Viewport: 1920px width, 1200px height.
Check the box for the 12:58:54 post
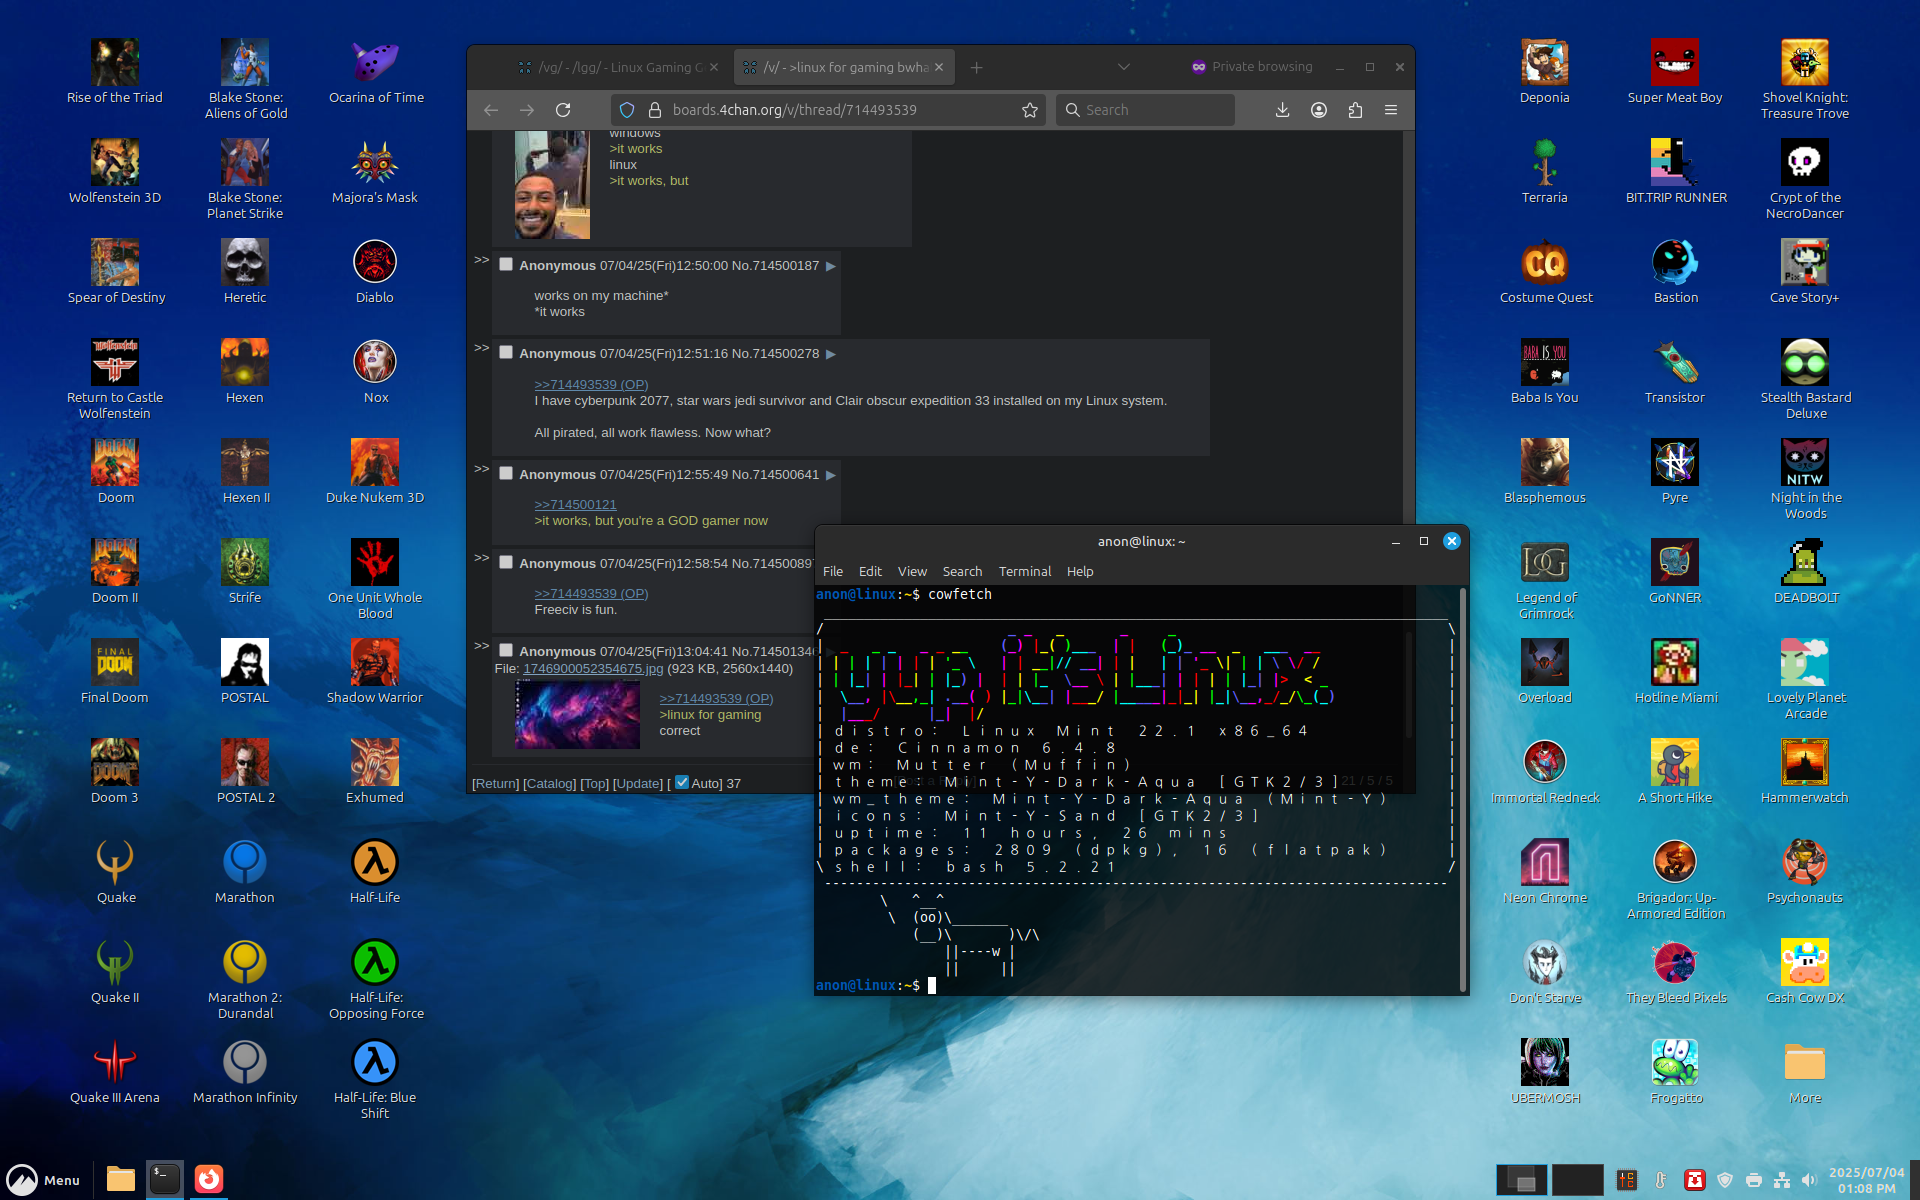[x=506, y=563]
